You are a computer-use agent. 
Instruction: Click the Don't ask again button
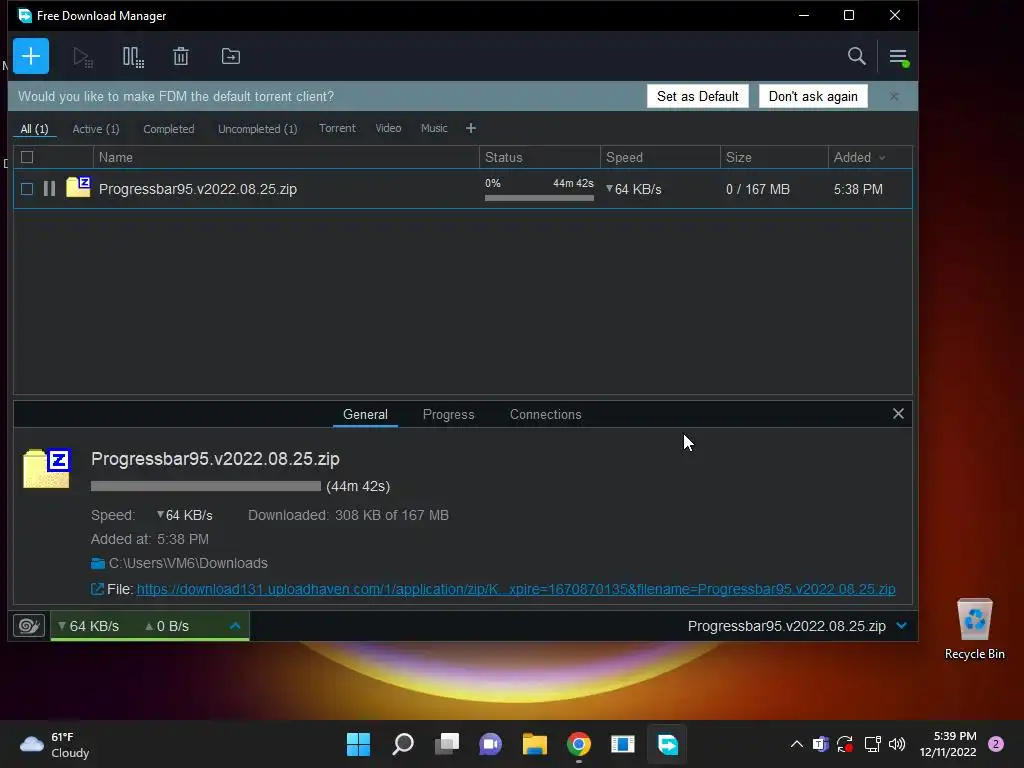[813, 96]
